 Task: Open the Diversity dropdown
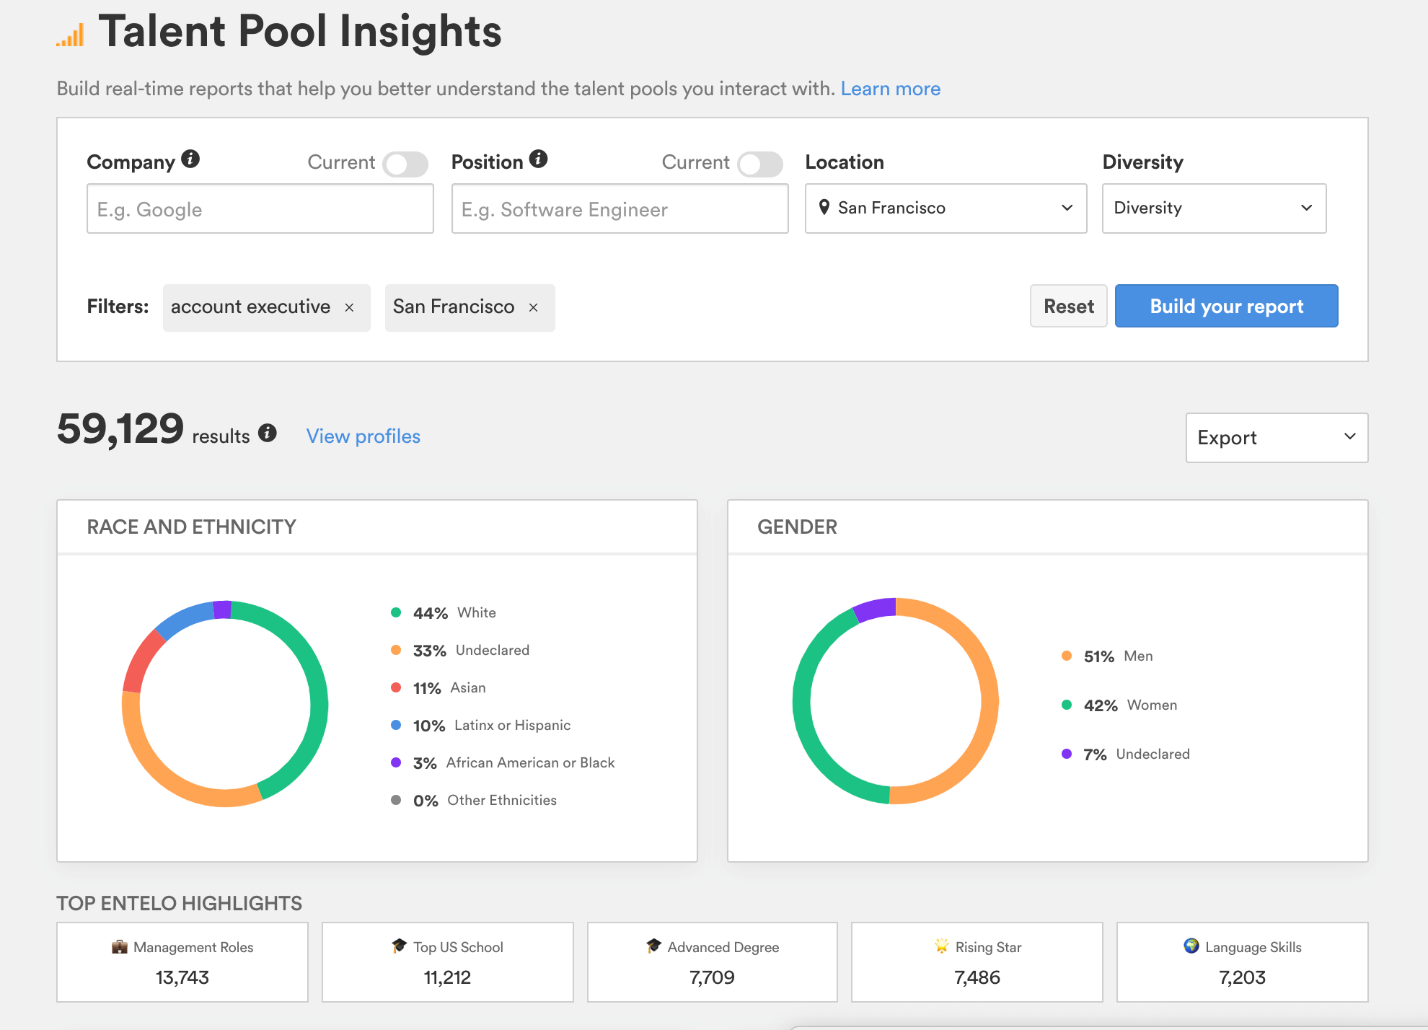pos(1214,208)
